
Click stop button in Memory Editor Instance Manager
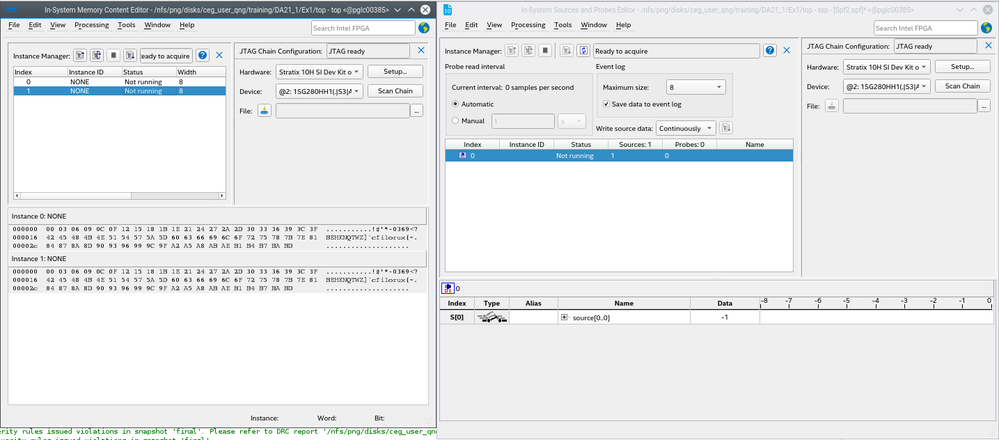pos(113,56)
